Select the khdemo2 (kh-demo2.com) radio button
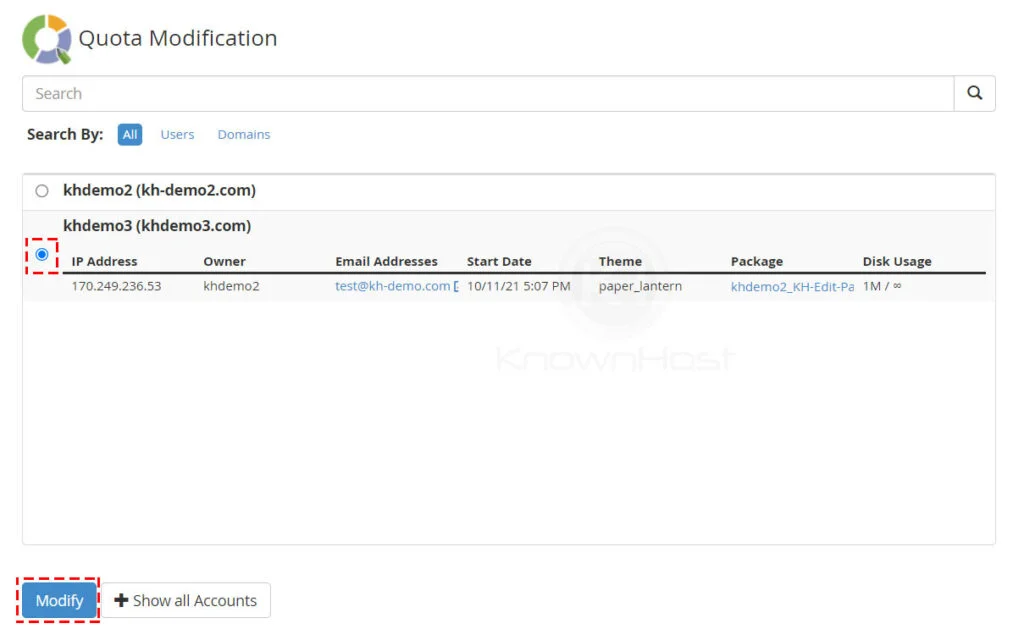This screenshot has width=1024, height=640. (x=42, y=191)
